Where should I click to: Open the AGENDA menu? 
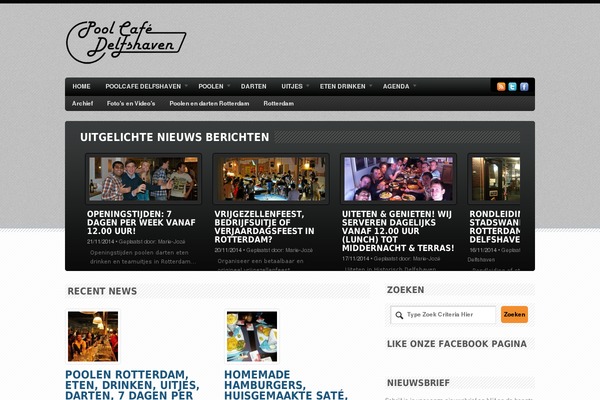click(x=396, y=87)
